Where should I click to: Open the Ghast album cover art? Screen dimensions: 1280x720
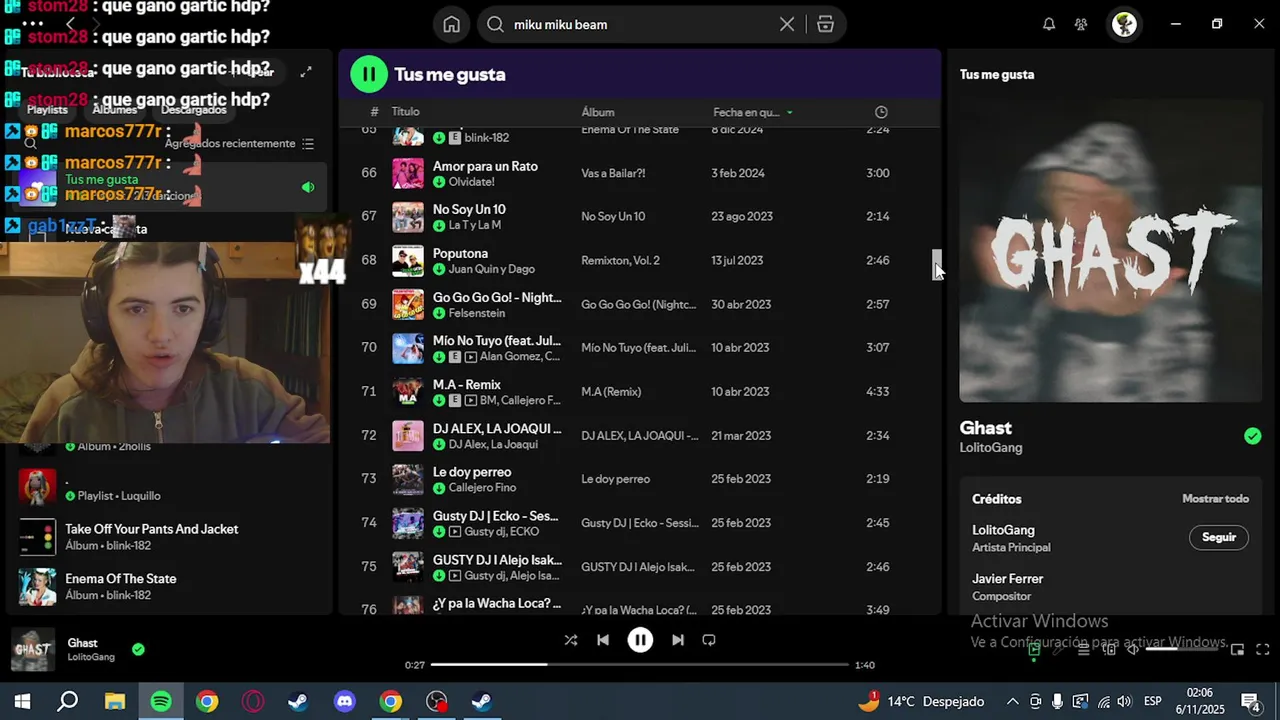tap(1110, 251)
